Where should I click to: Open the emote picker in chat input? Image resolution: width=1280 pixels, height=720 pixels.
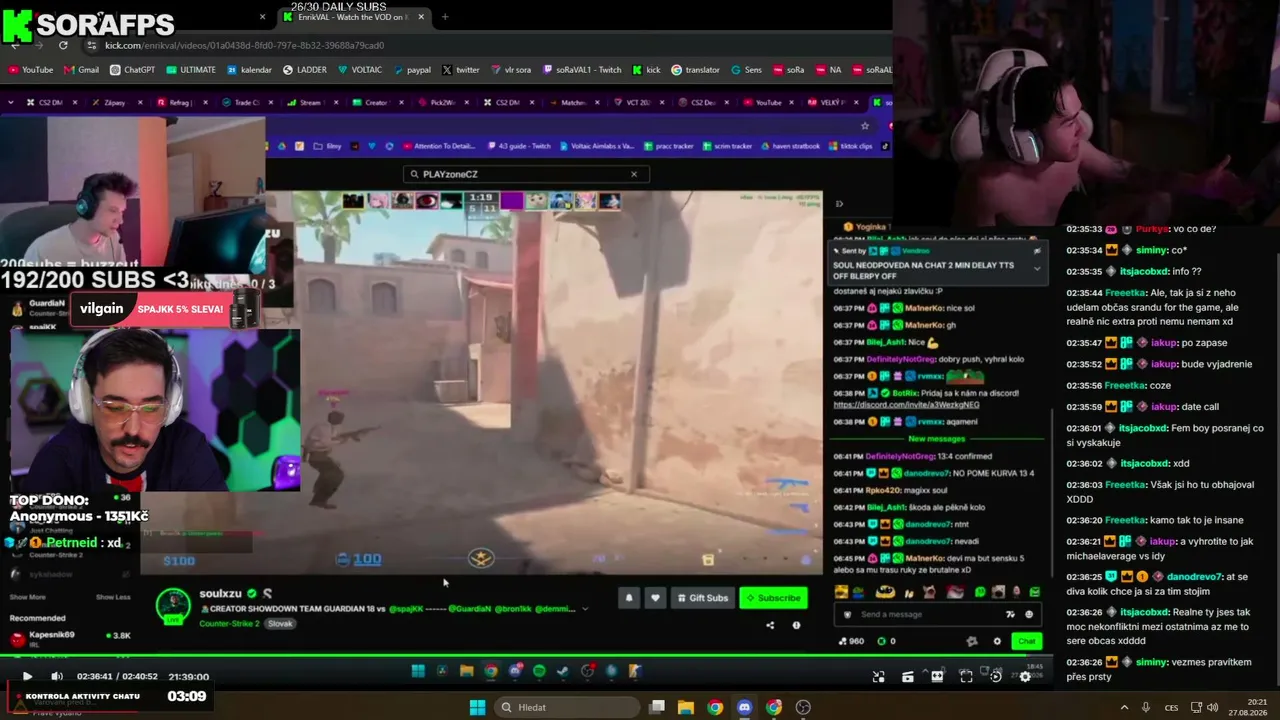point(1029,614)
